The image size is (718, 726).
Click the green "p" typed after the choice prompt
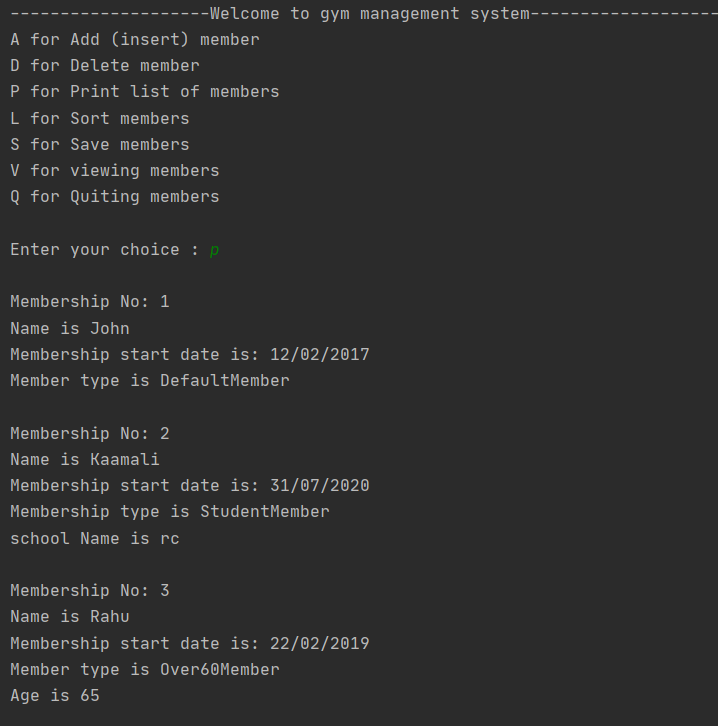pyautogui.click(x=214, y=250)
